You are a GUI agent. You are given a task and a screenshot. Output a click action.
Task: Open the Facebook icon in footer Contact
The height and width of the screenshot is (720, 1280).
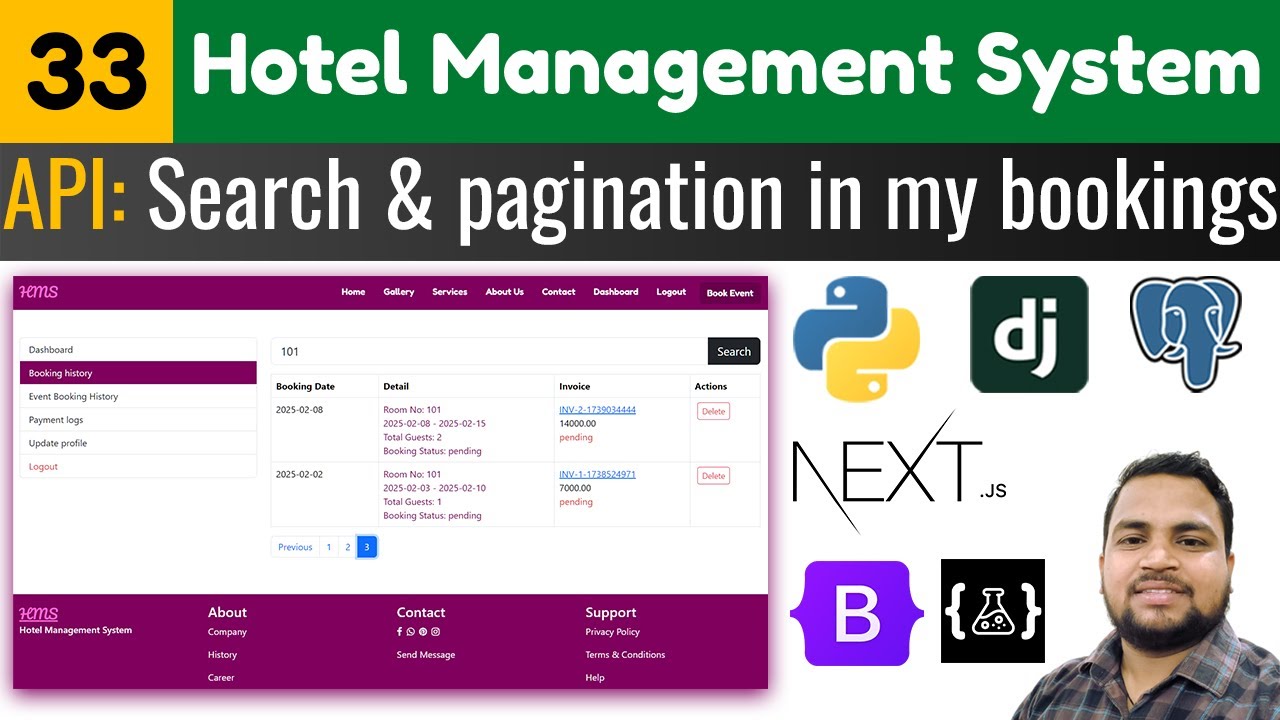point(400,632)
